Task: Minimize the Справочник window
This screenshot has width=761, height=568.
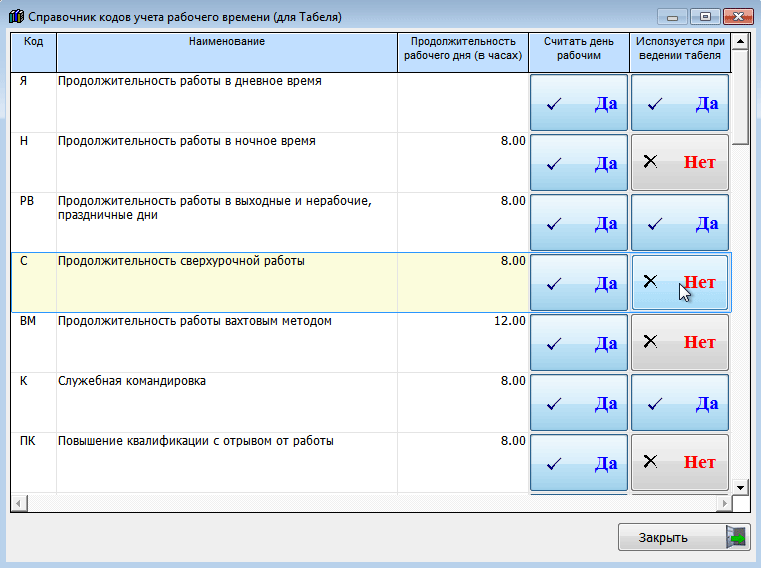Action: pos(672,17)
